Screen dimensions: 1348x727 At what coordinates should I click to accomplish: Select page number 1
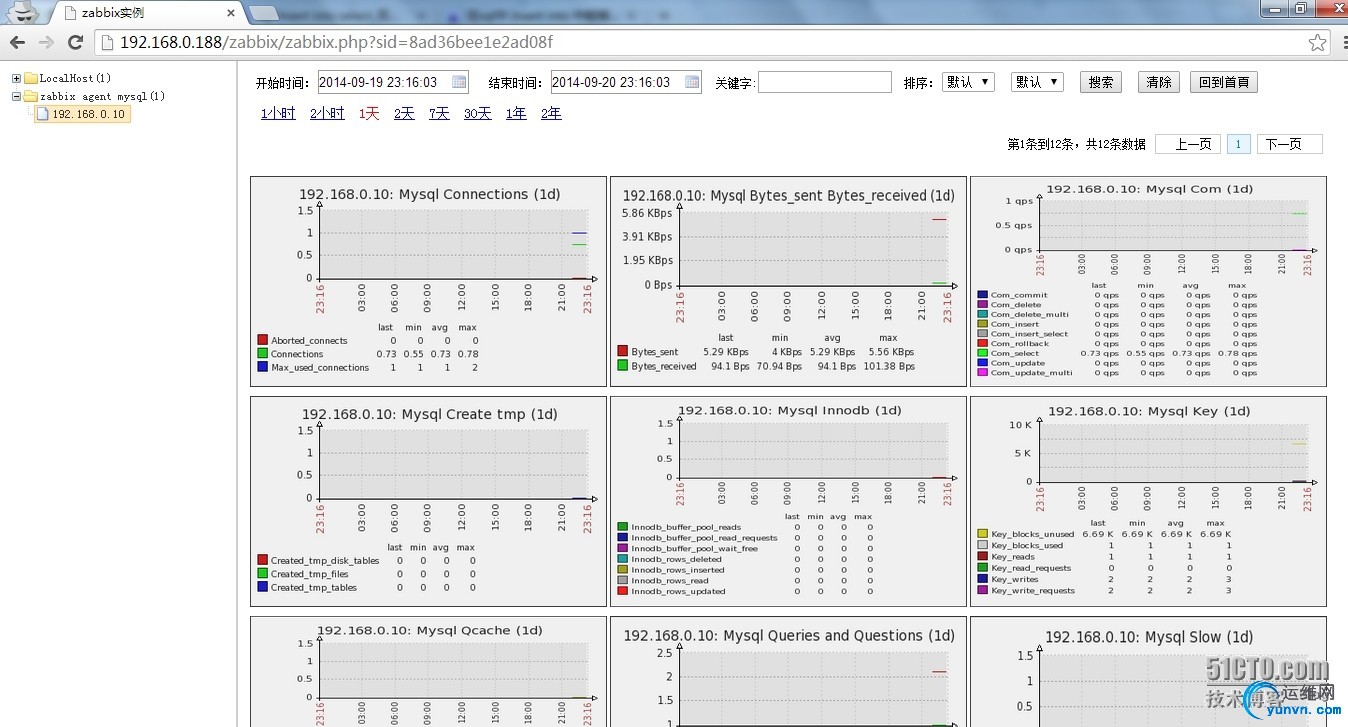click(x=1238, y=144)
